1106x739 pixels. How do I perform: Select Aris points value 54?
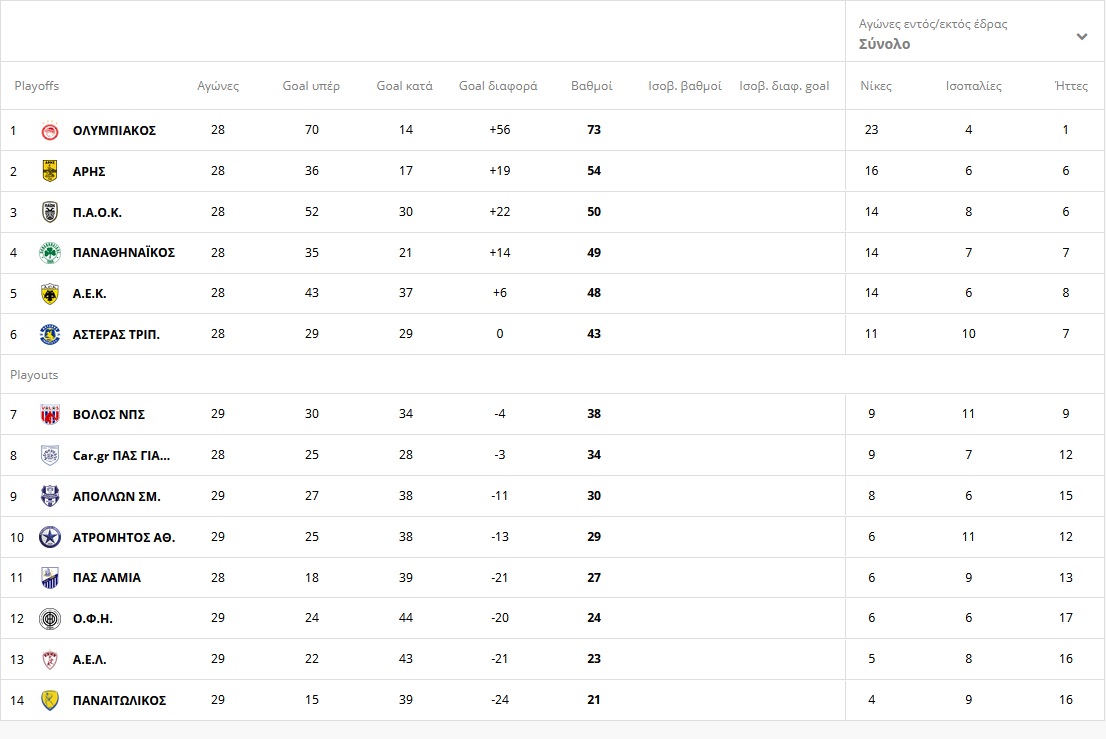[x=594, y=171]
